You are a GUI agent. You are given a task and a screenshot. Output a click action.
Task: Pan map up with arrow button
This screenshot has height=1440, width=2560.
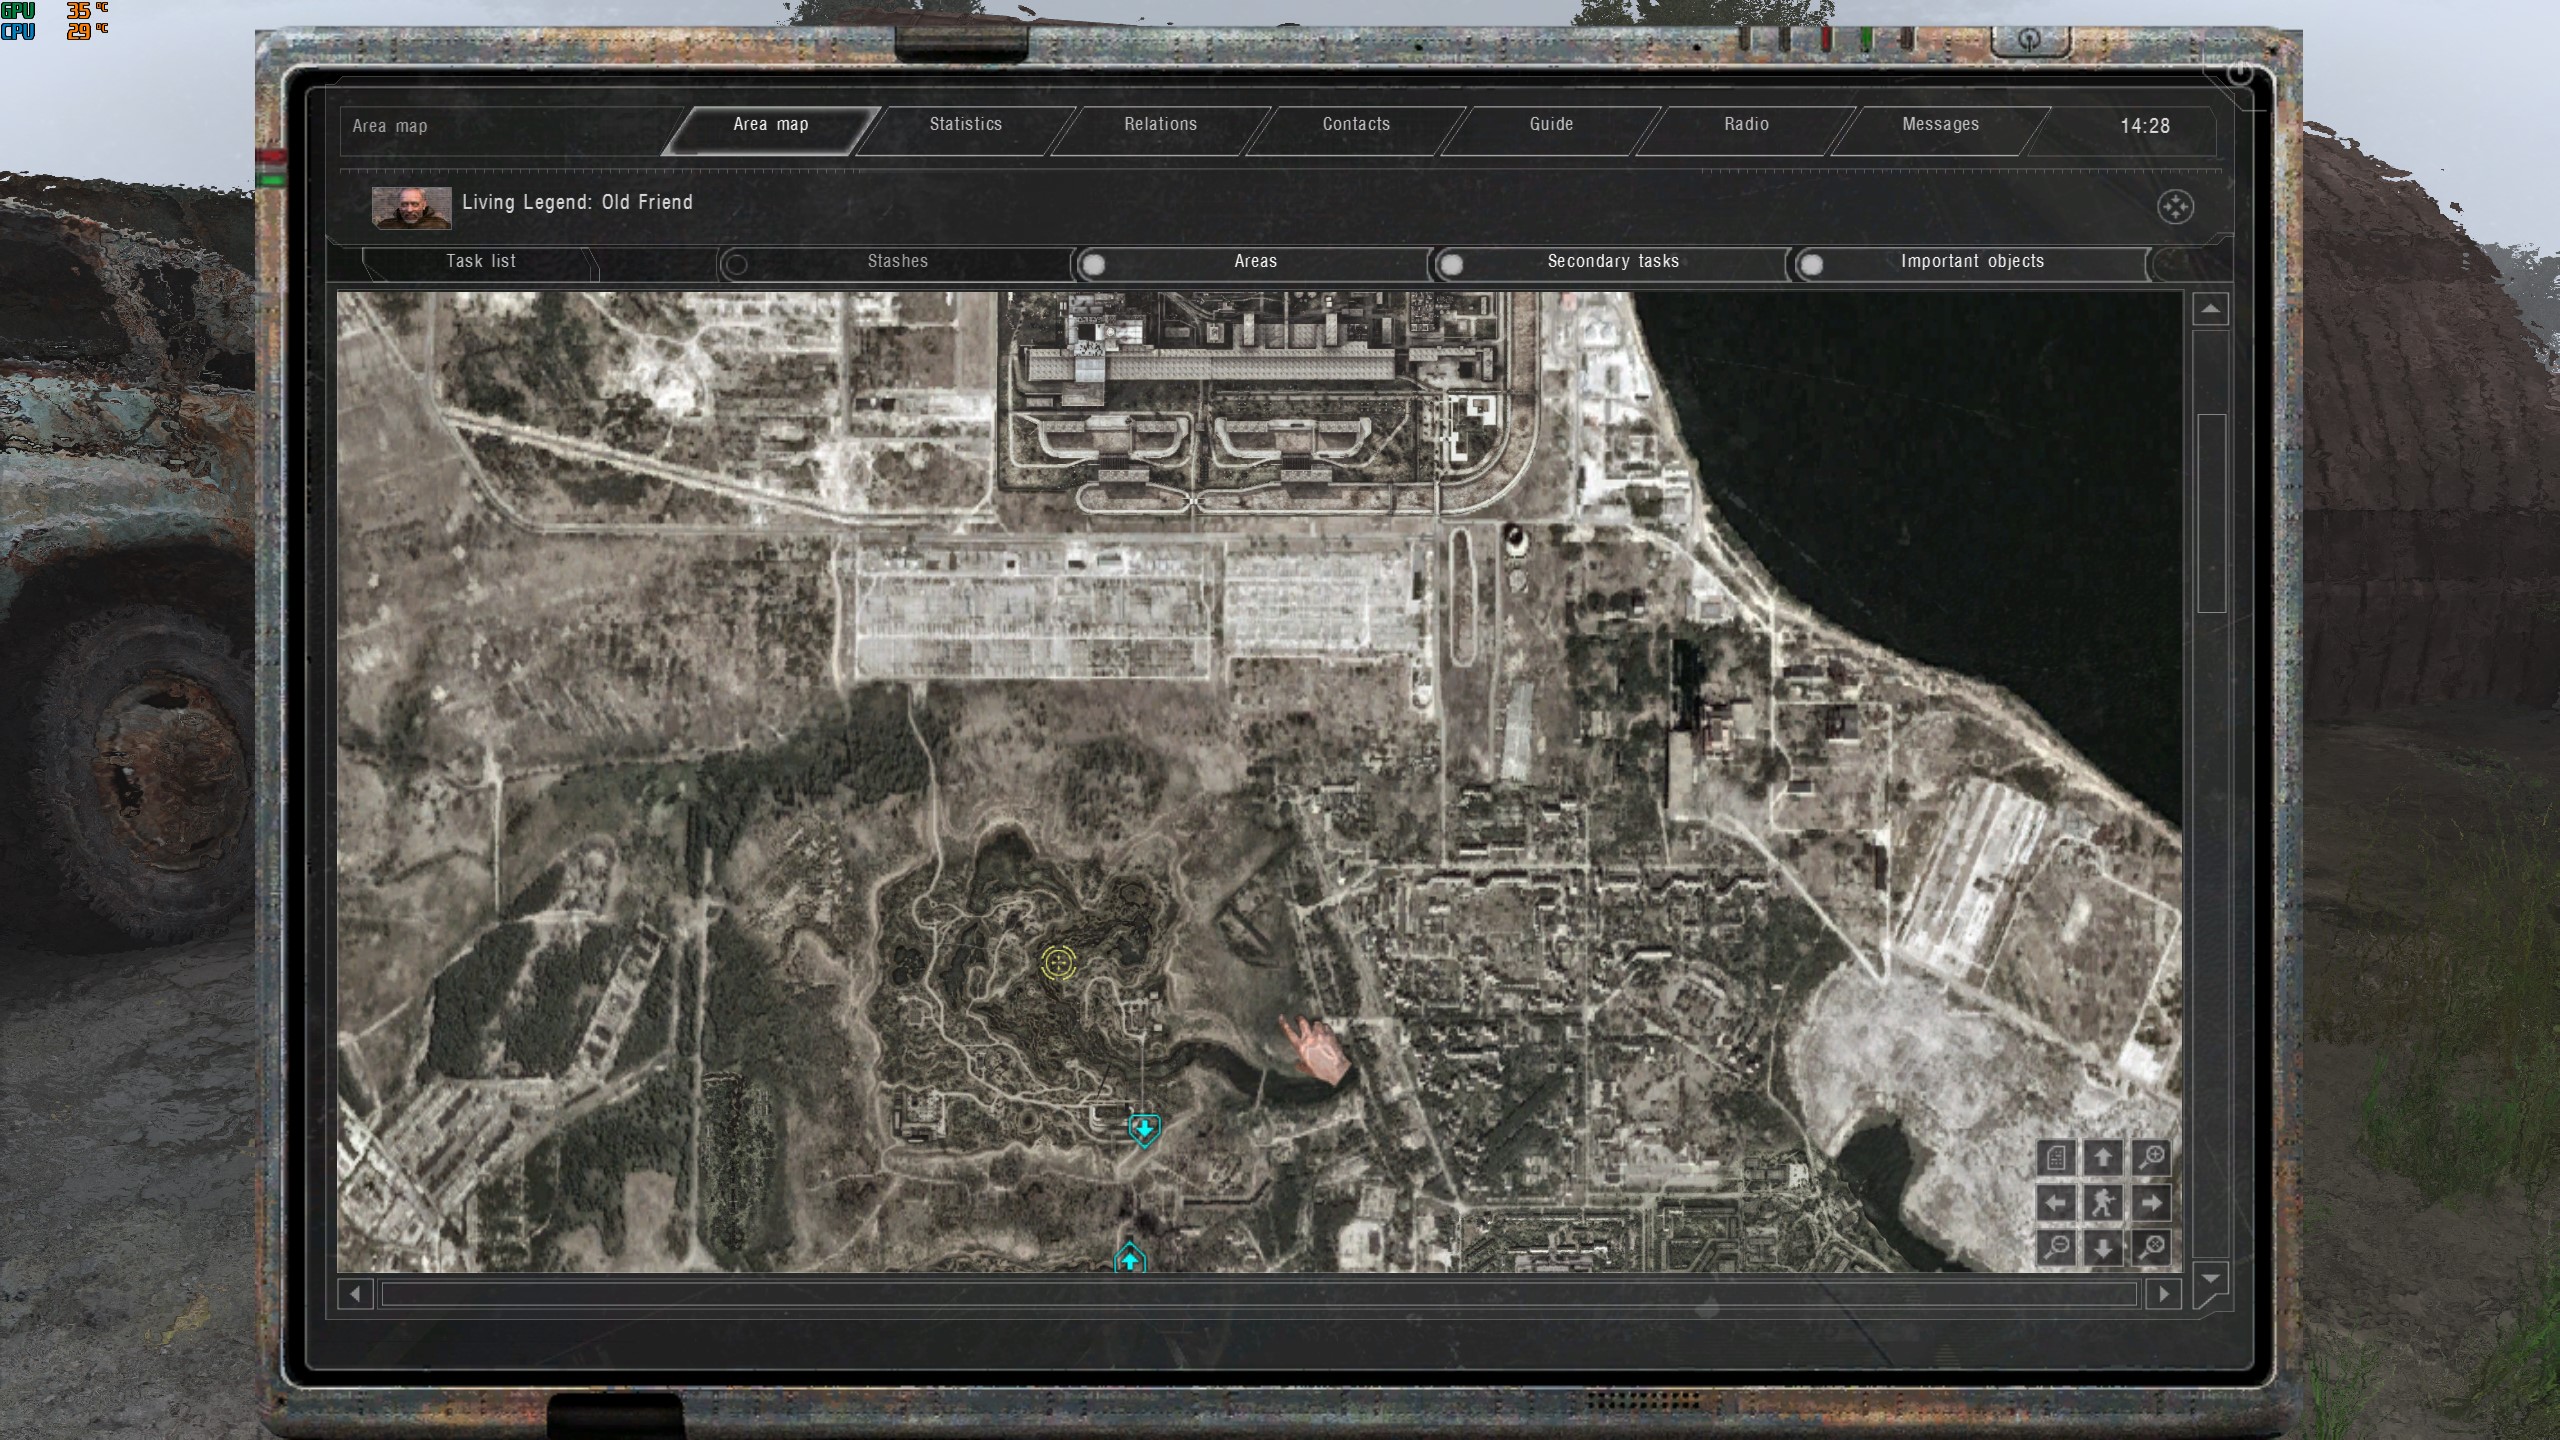tap(2103, 1158)
